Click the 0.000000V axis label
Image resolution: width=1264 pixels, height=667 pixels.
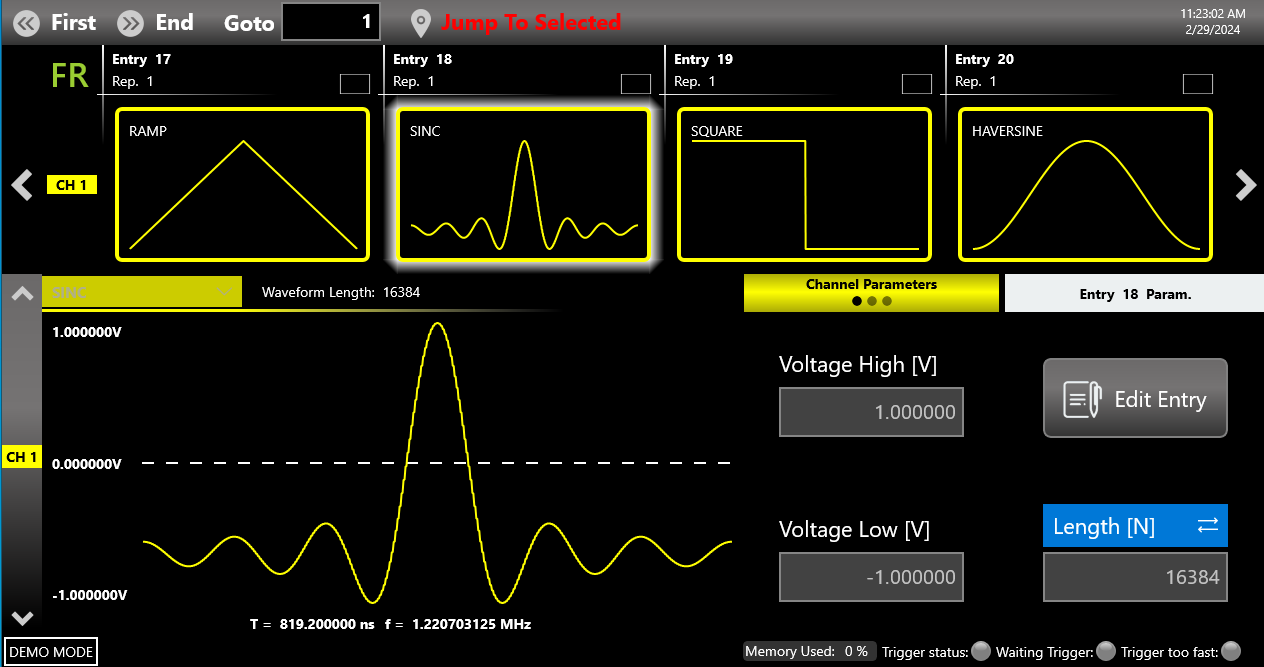coord(87,464)
